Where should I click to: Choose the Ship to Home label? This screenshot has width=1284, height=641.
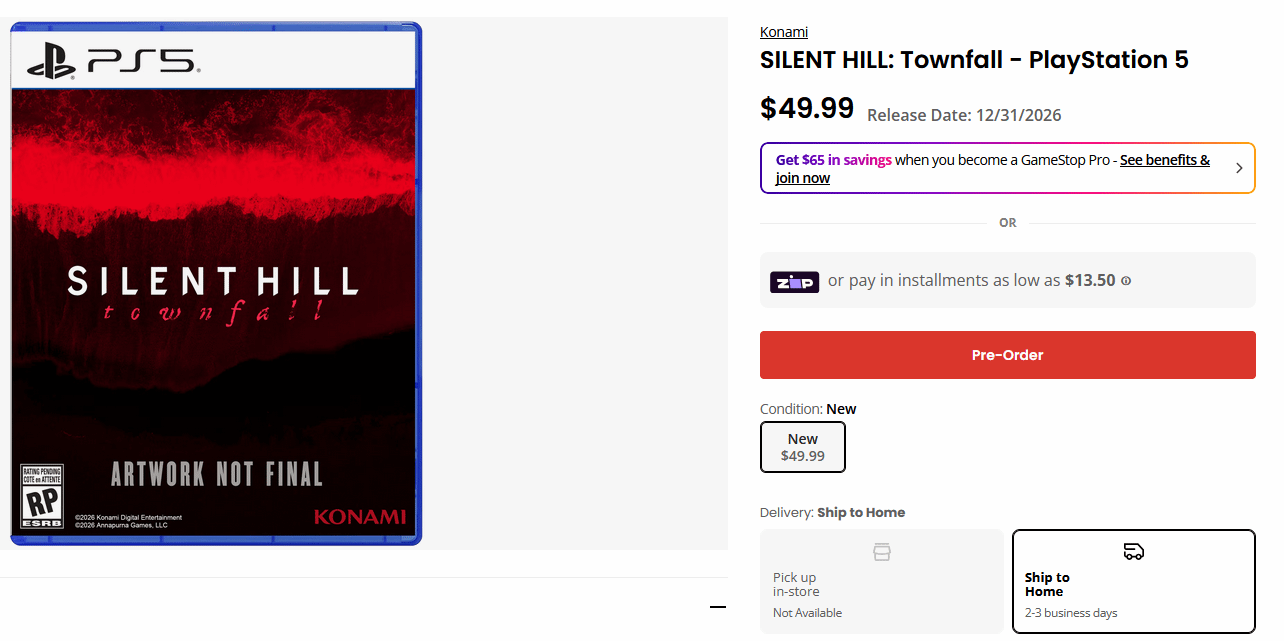click(1047, 584)
